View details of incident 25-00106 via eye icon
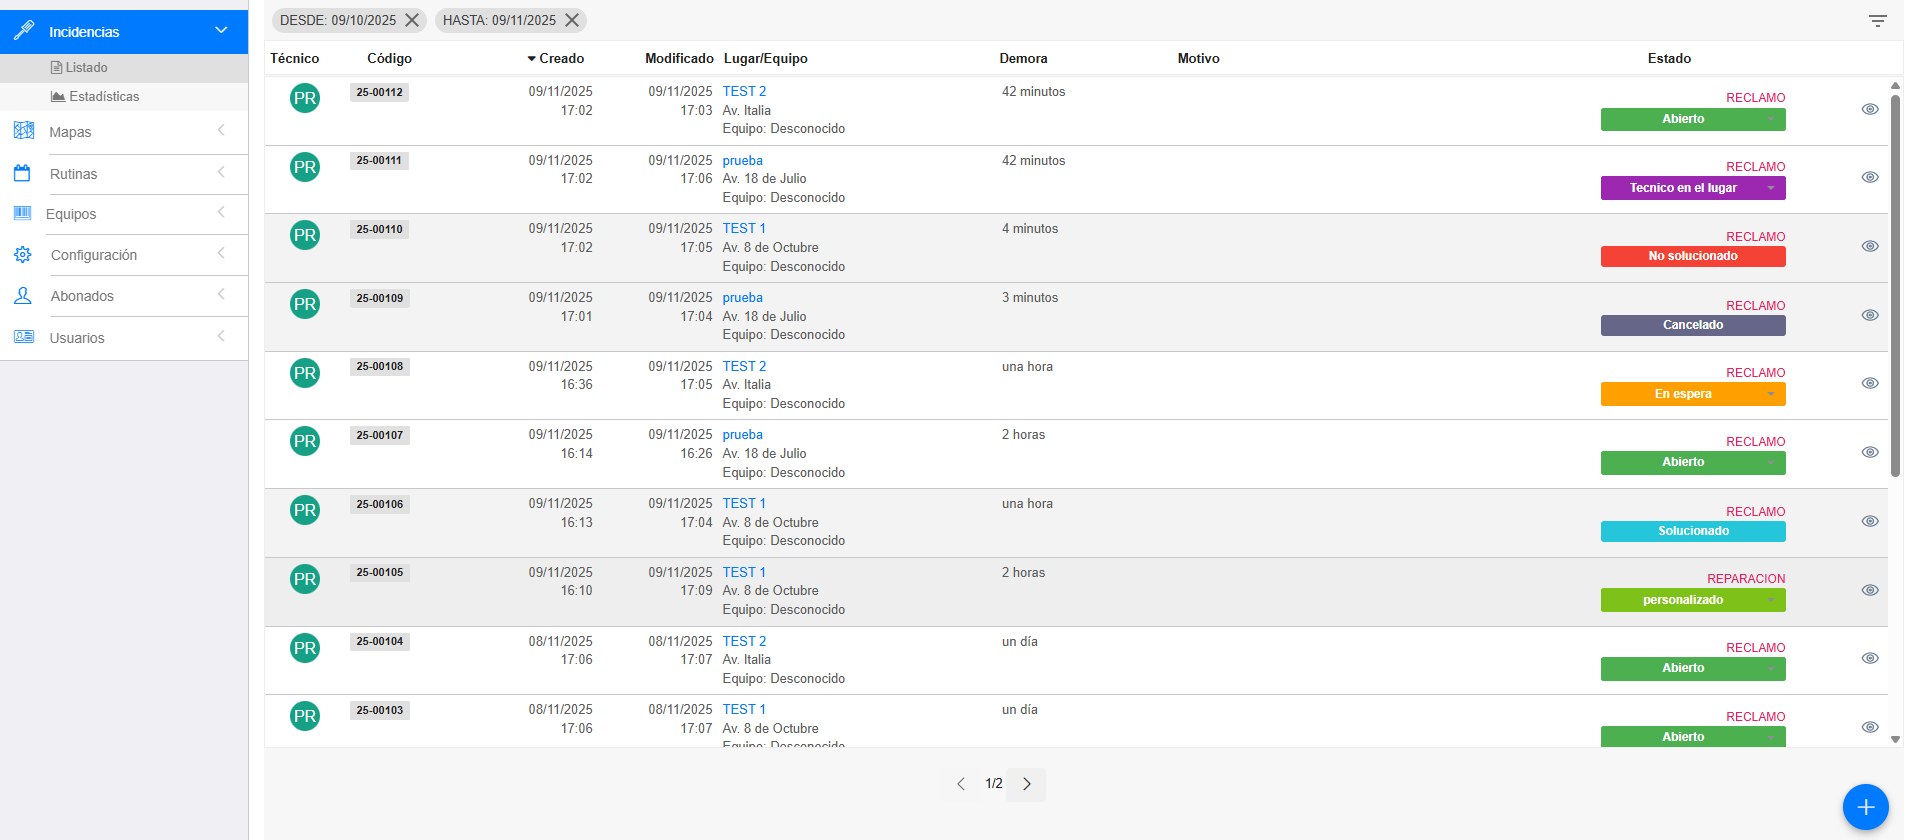The image size is (1919, 840). coord(1870,521)
